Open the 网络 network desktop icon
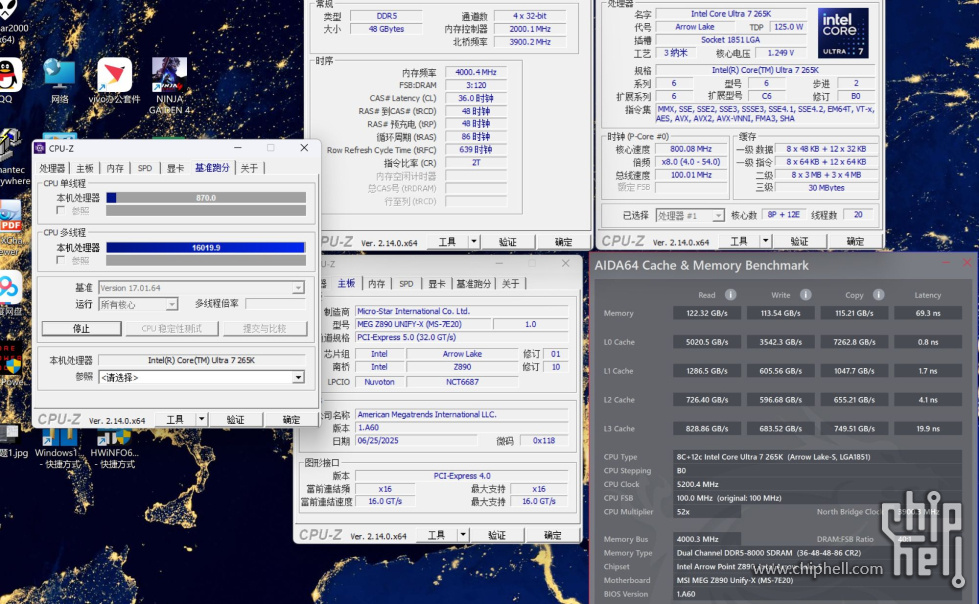 [x=59, y=76]
